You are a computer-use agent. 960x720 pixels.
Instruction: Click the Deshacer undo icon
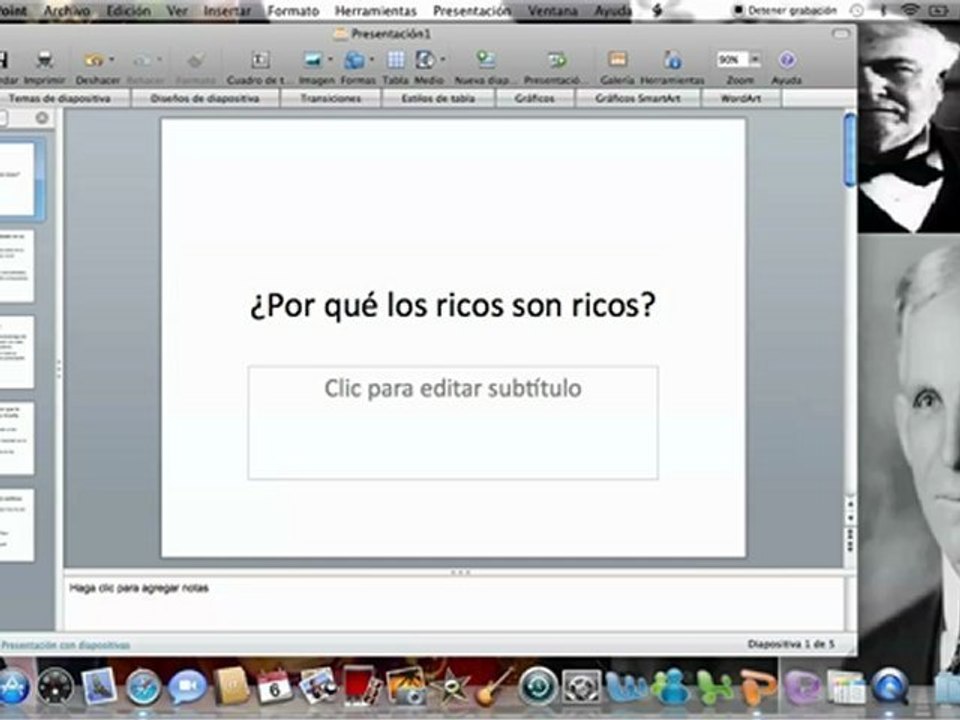(94, 60)
